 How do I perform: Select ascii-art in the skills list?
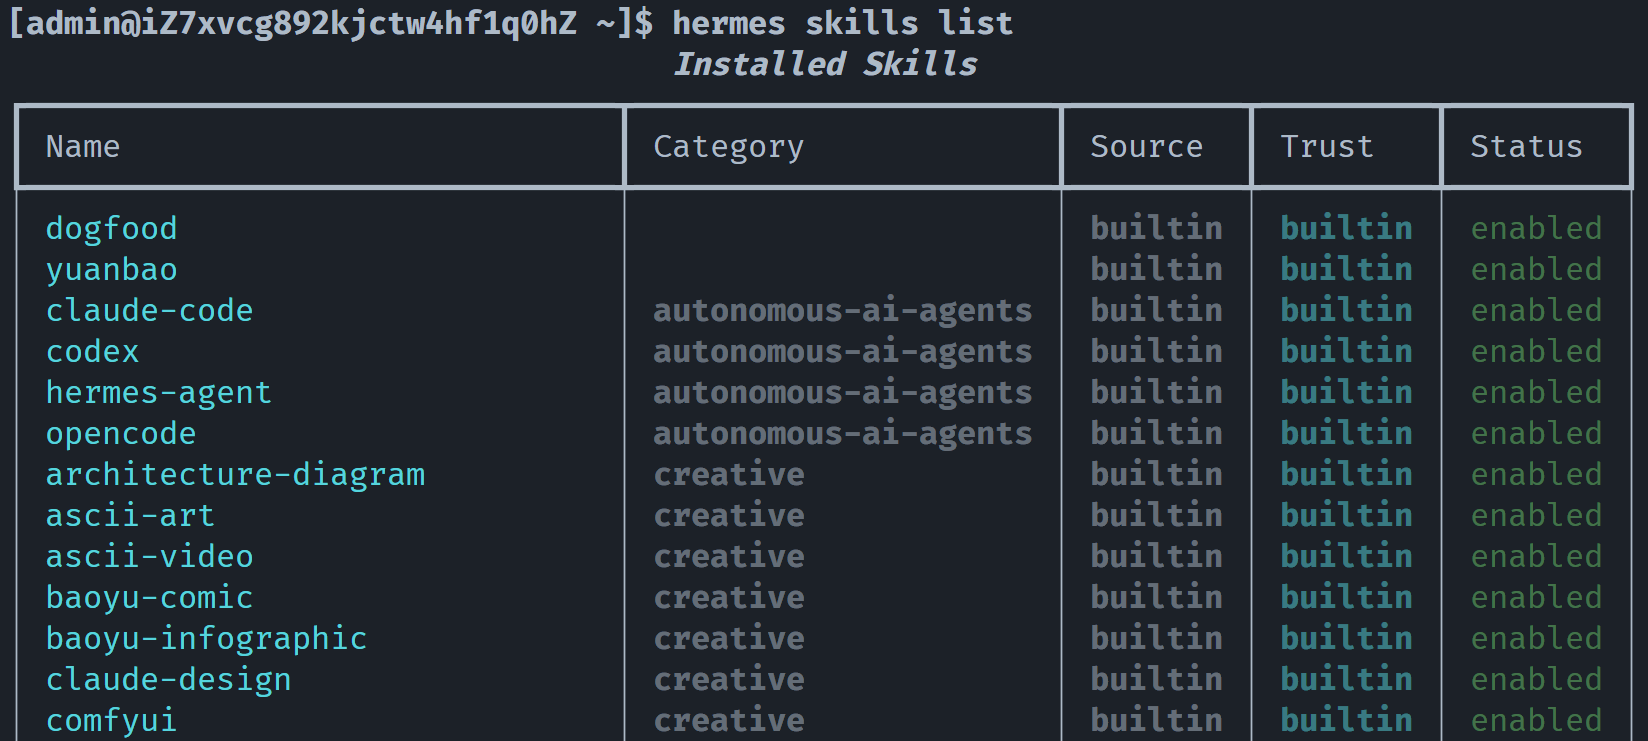point(130,516)
